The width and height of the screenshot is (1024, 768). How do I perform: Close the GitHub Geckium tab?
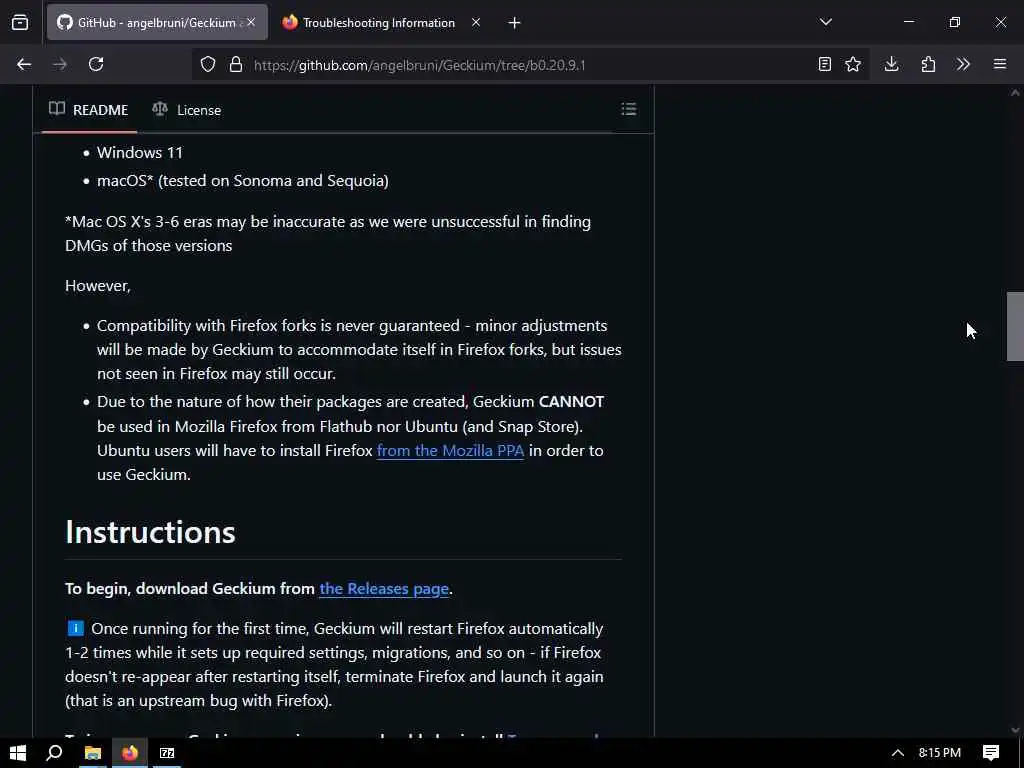tap(251, 22)
